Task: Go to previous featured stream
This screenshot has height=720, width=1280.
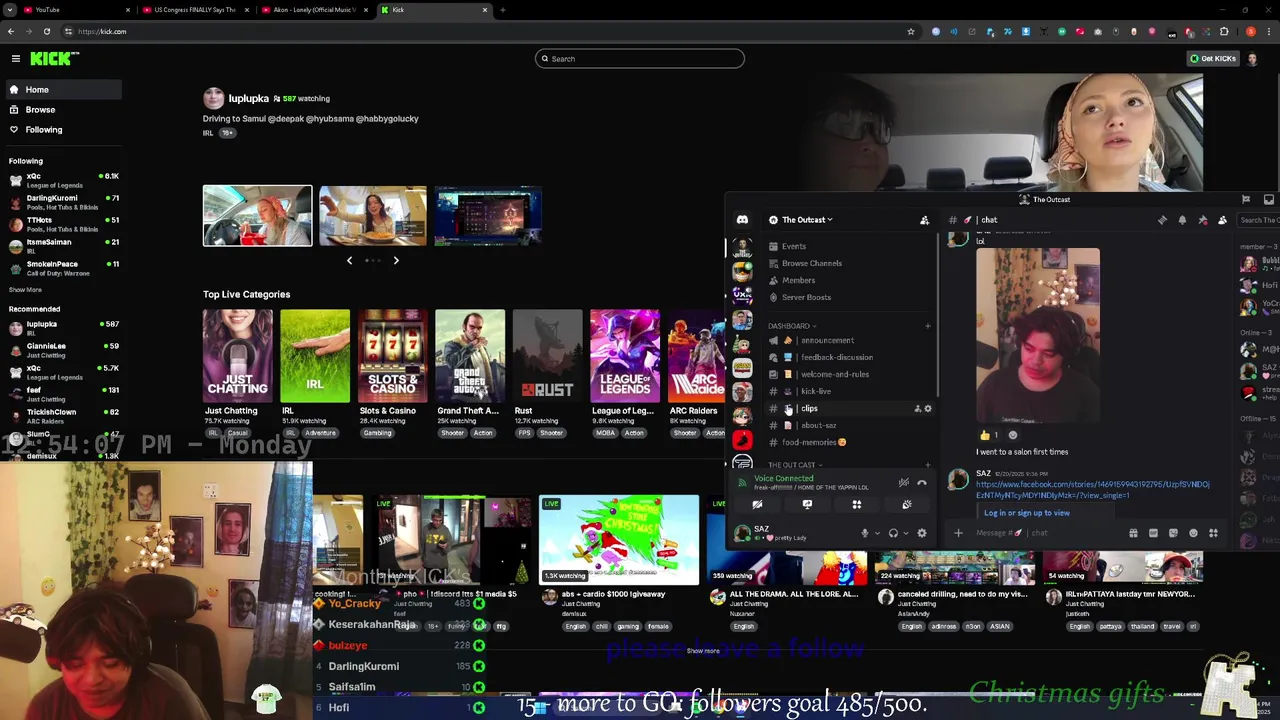Action: point(349,261)
